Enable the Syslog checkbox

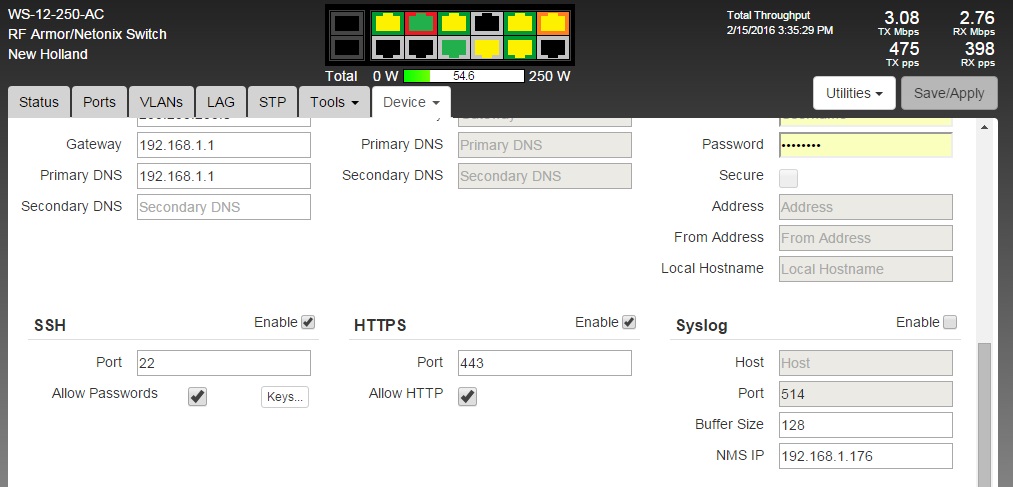point(950,322)
